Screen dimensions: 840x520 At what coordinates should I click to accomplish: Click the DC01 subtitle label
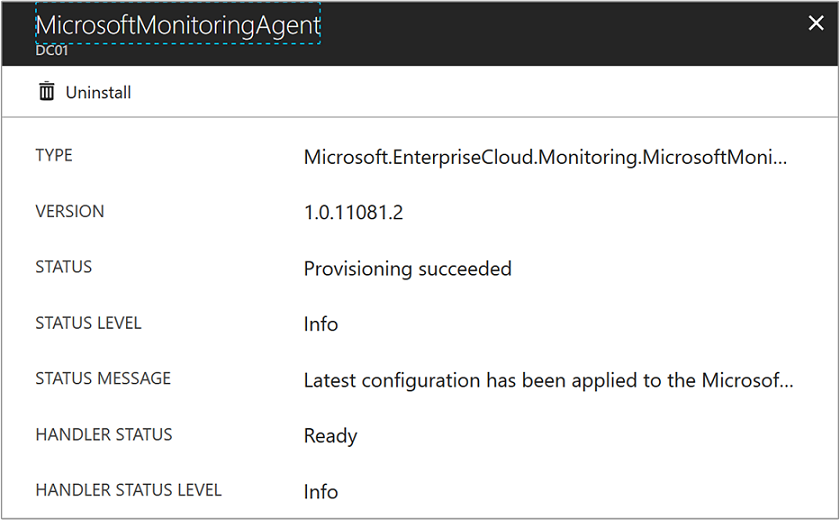click(52, 50)
